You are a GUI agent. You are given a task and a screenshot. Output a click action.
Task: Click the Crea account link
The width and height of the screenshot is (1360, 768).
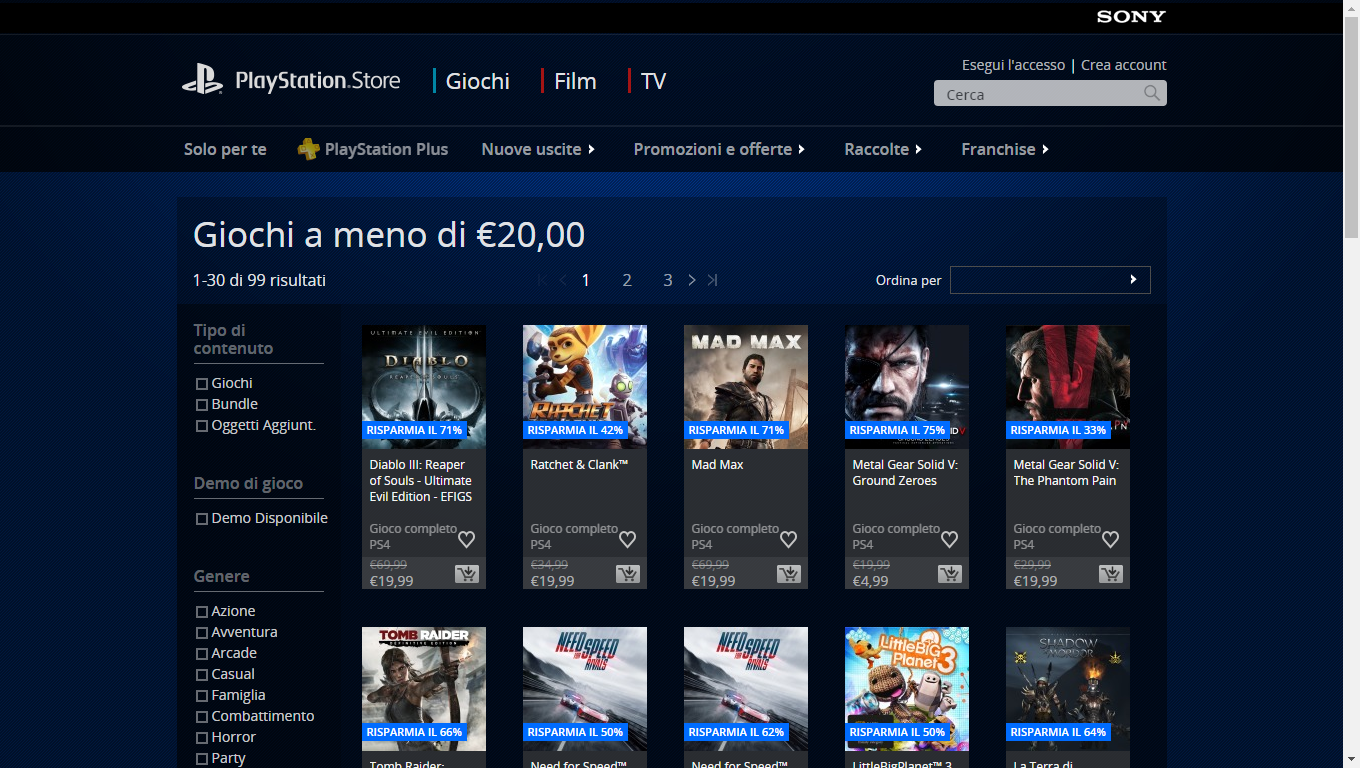point(1123,65)
